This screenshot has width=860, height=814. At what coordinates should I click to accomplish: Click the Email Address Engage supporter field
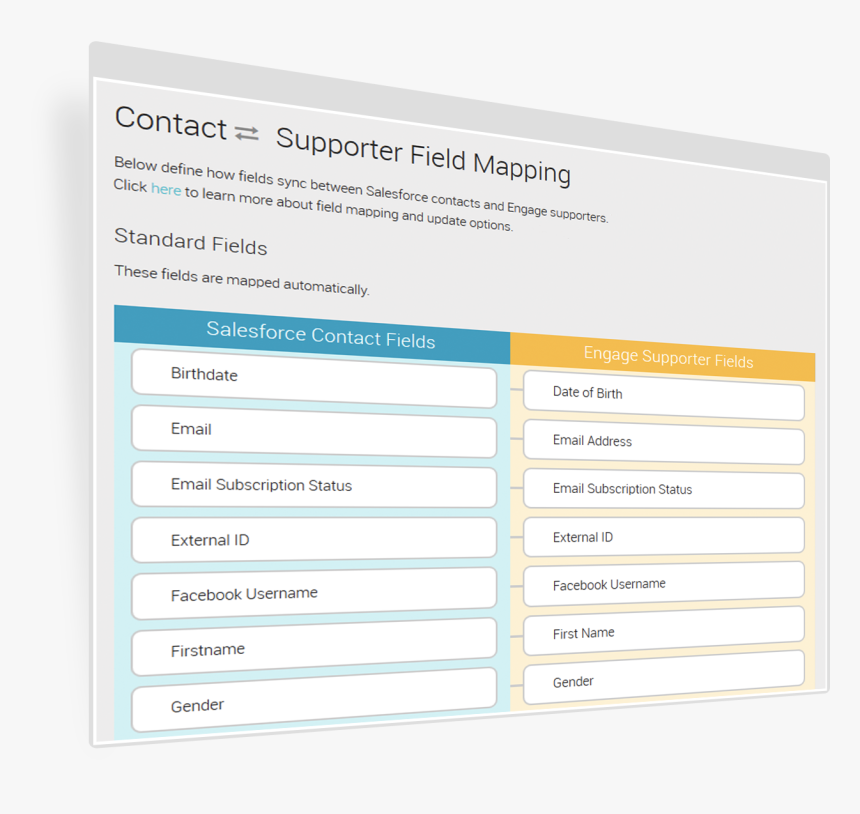click(664, 442)
